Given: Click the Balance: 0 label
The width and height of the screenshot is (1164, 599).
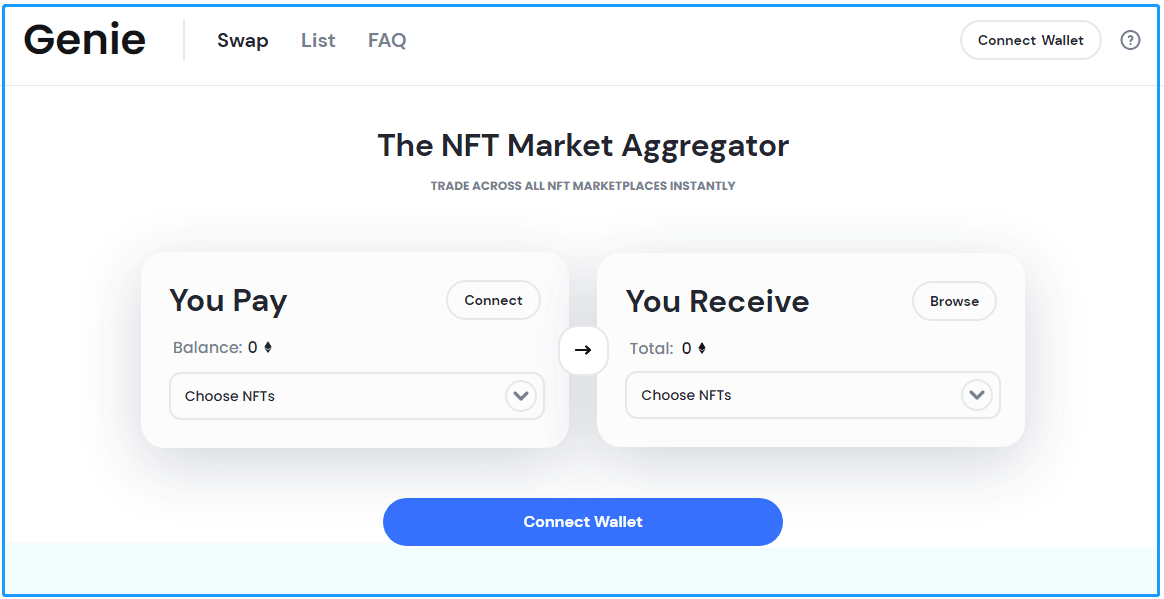Looking at the screenshot, I should (x=215, y=347).
